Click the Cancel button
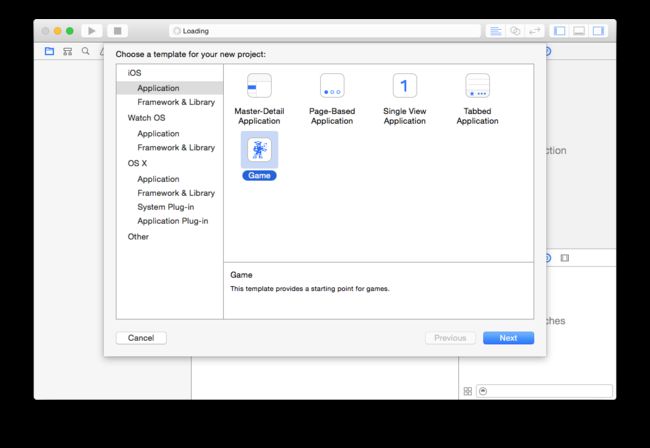Screen dimensions: 650x448 click(141, 338)
